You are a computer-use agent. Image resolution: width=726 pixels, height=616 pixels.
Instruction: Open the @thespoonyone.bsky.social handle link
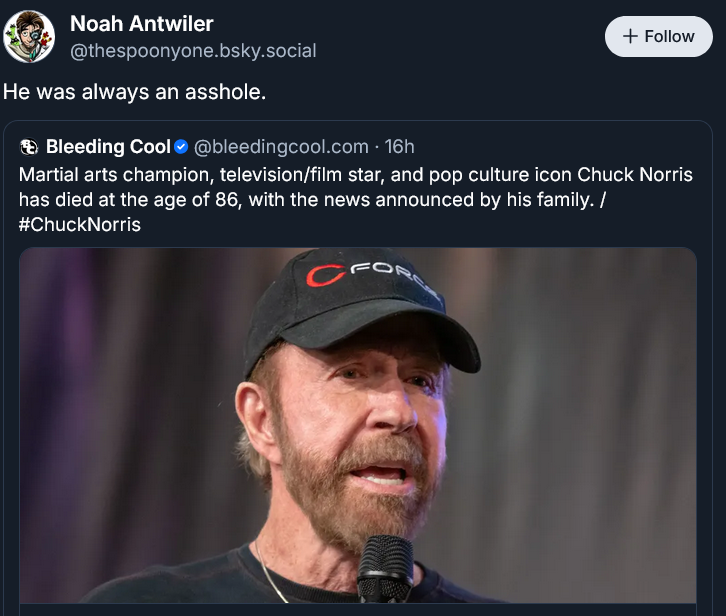[x=192, y=50]
